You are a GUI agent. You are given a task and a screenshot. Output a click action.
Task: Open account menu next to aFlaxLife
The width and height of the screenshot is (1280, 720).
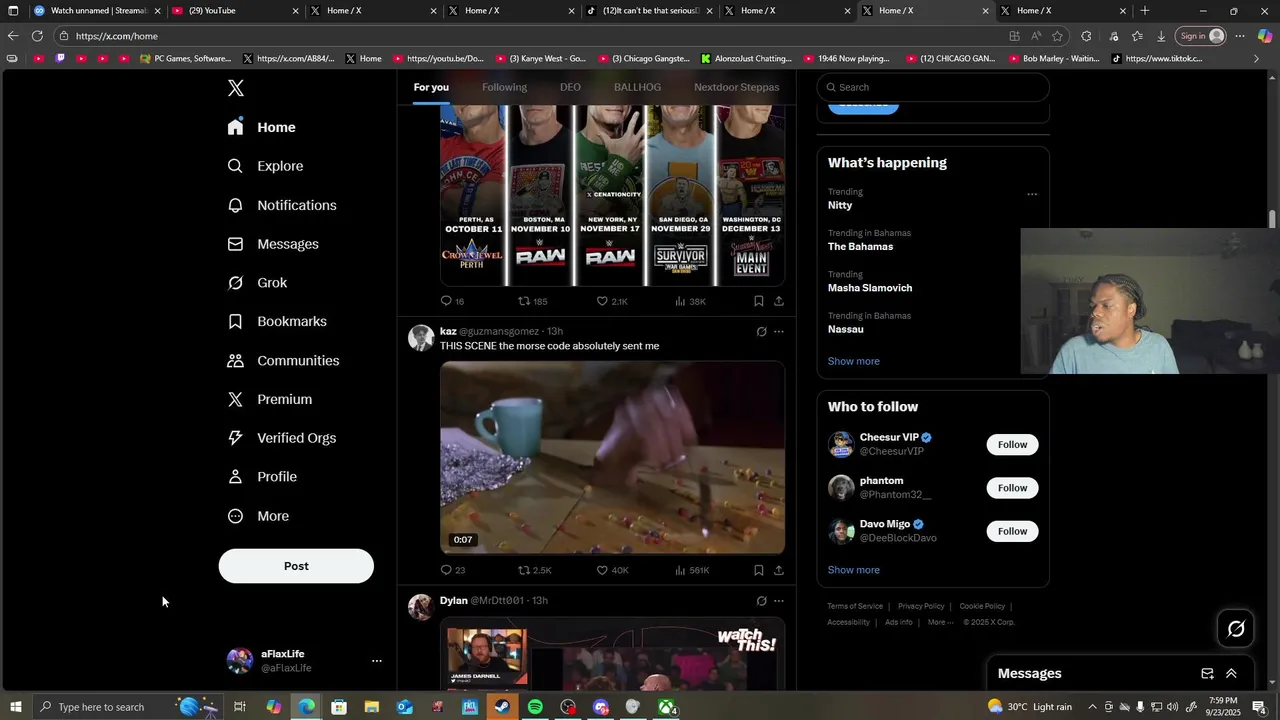click(x=376, y=661)
